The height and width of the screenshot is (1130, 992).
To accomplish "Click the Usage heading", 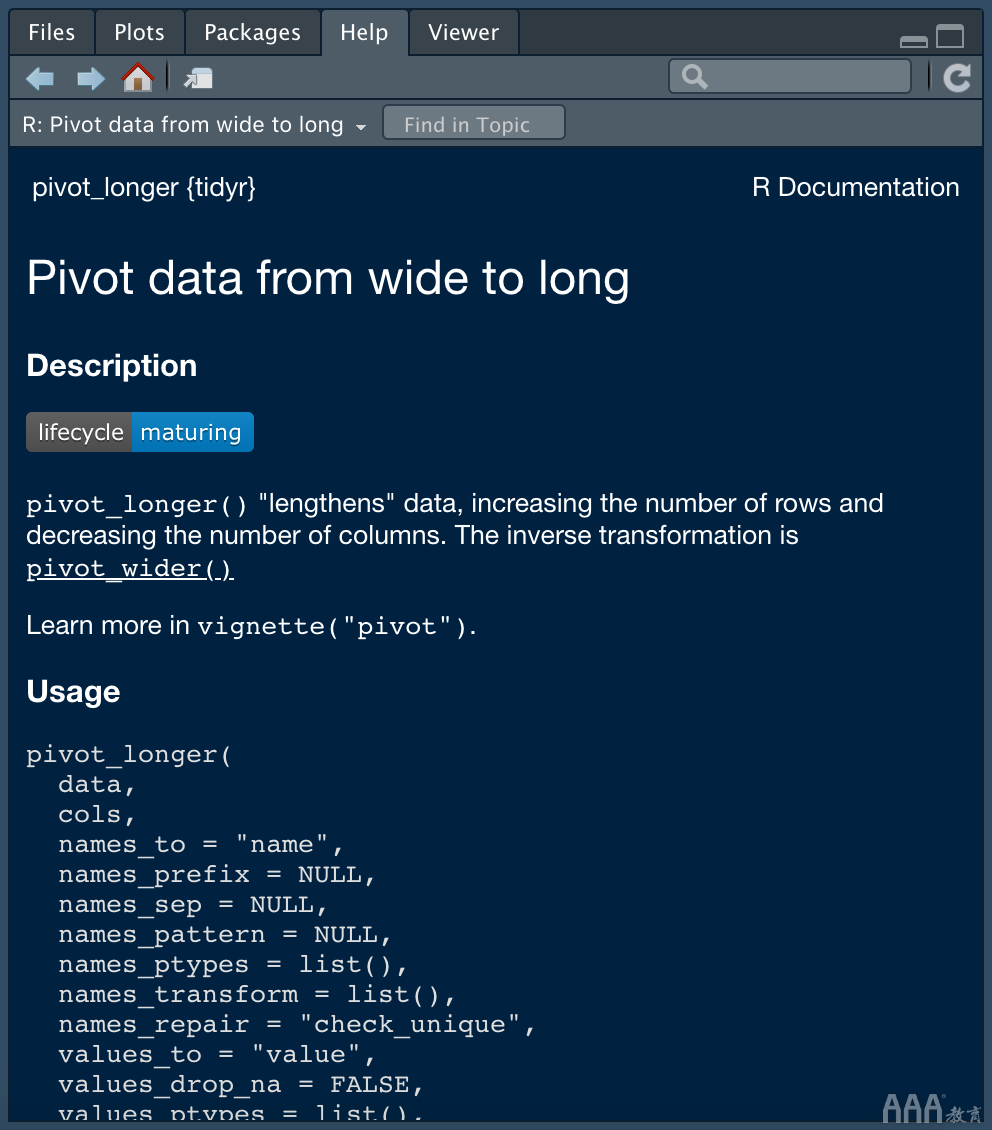I will pos(73,692).
